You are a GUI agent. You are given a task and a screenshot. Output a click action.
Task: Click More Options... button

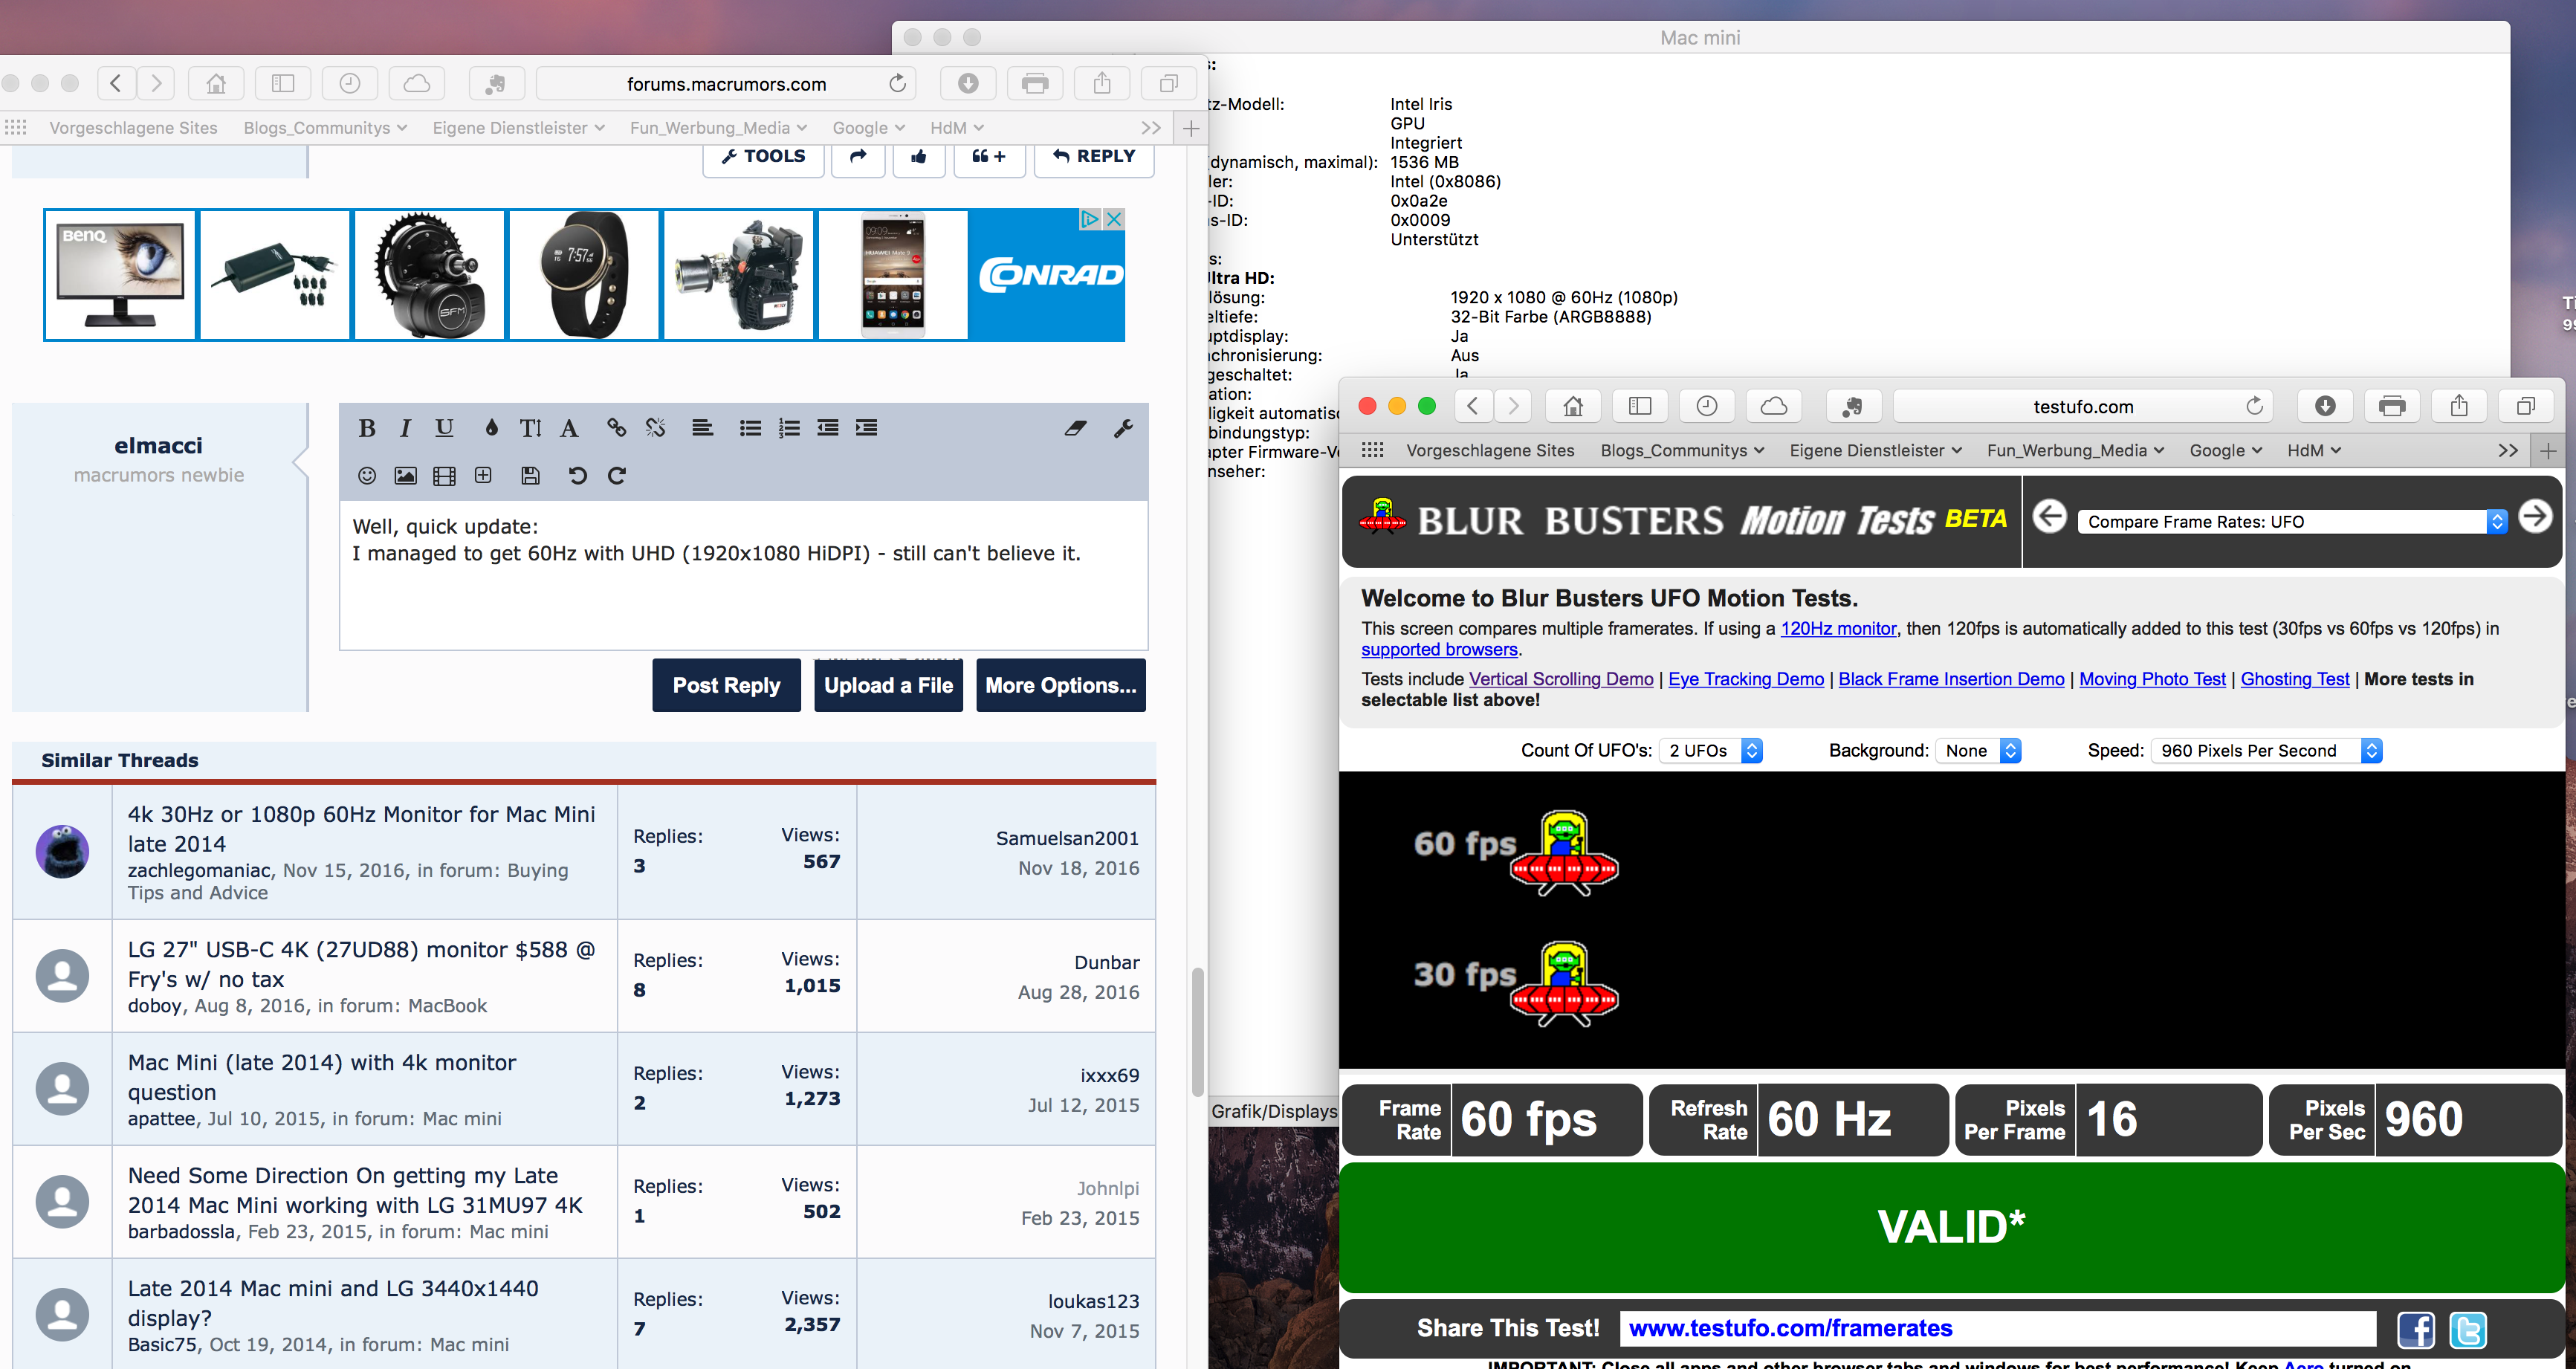point(1061,686)
